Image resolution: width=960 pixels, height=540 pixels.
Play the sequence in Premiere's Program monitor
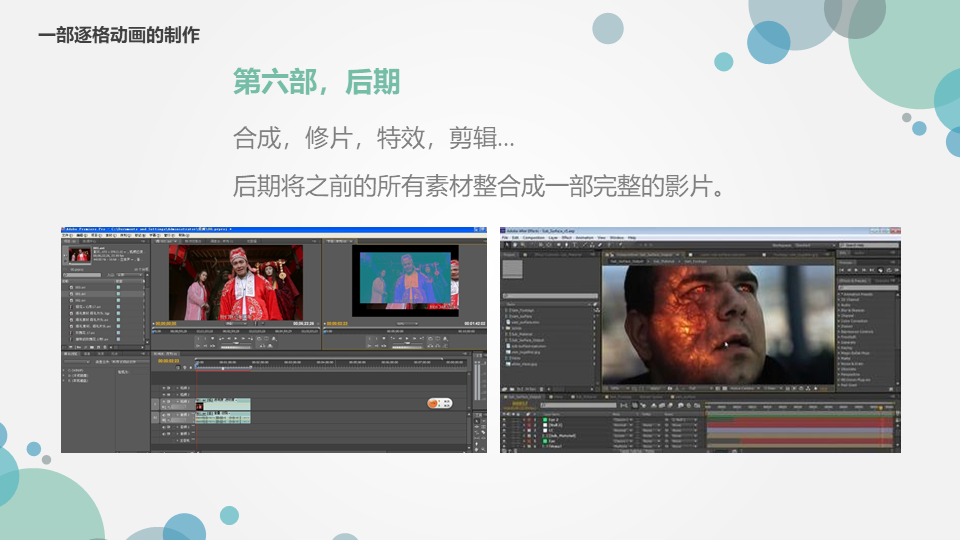click(407, 338)
